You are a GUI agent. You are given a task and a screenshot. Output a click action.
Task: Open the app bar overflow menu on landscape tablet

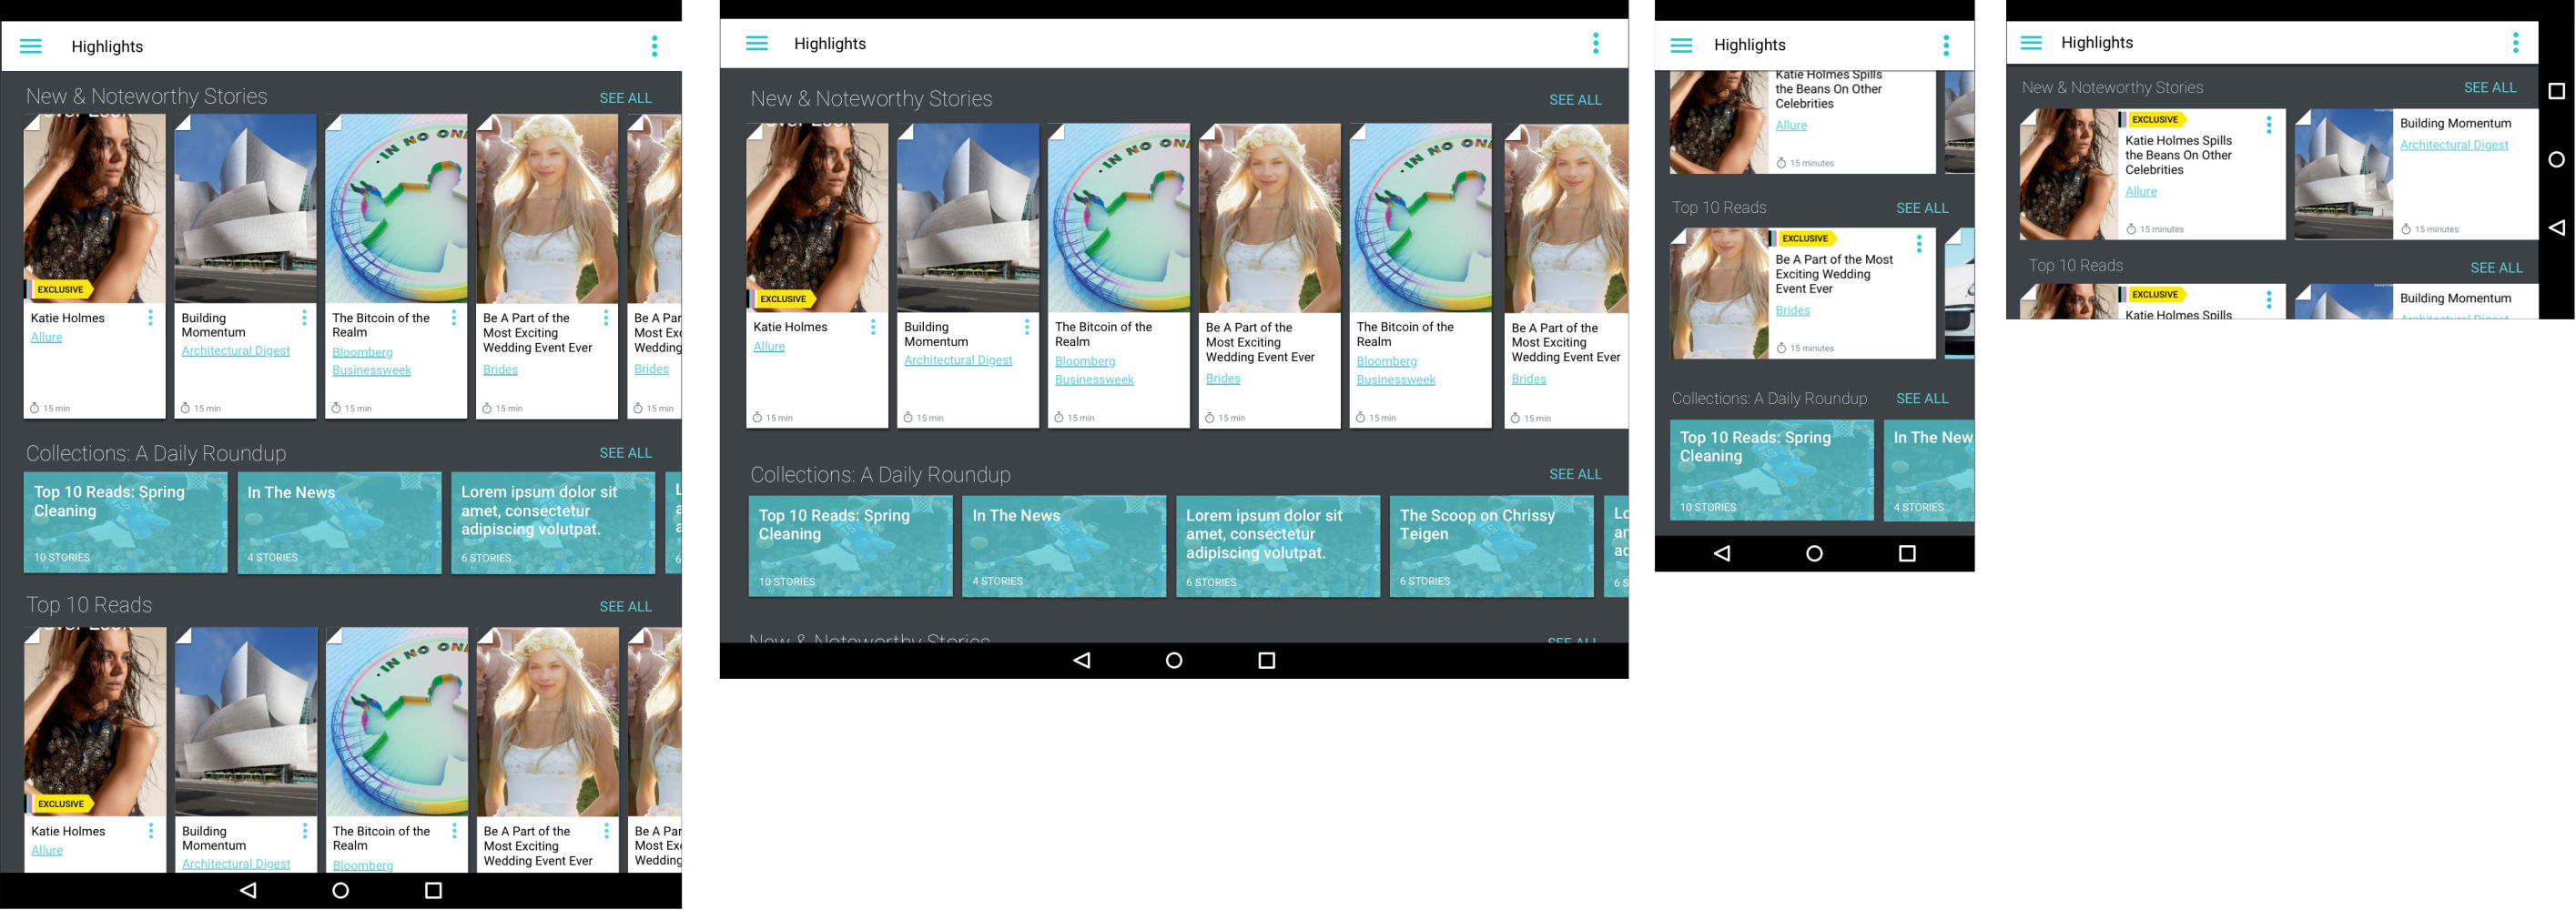1596,43
